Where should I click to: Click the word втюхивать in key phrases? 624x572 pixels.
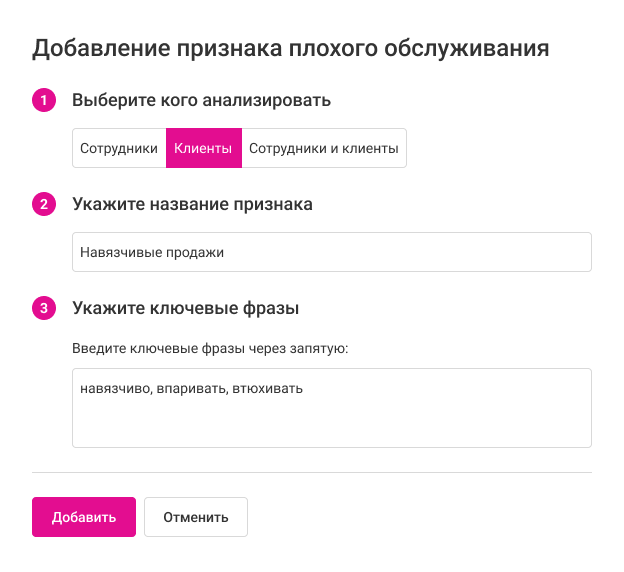pos(267,388)
